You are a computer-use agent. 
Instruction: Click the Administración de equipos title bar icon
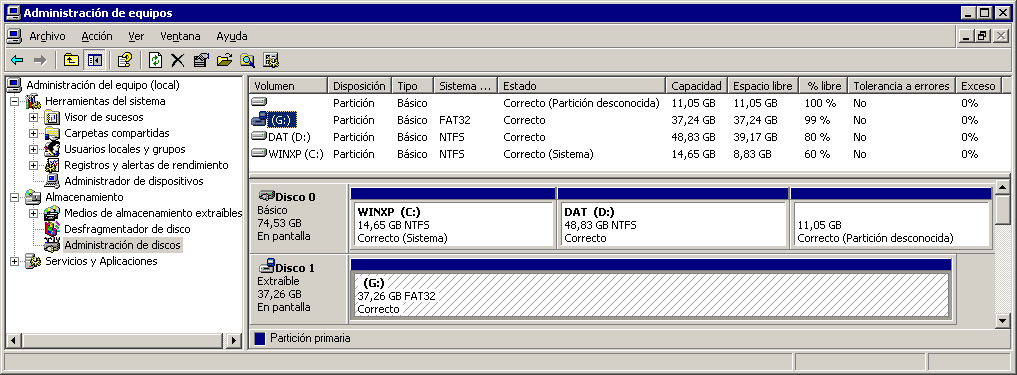tap(12, 13)
